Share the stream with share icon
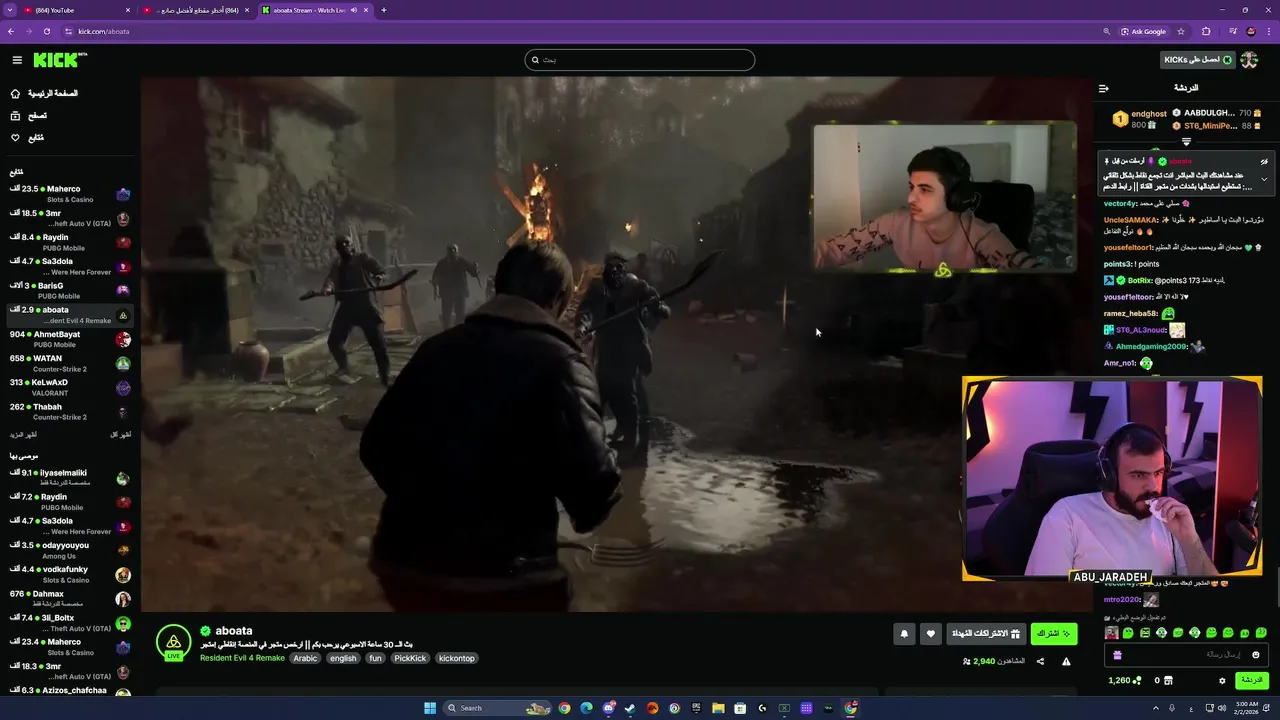The height and width of the screenshot is (720, 1280). [1040, 661]
